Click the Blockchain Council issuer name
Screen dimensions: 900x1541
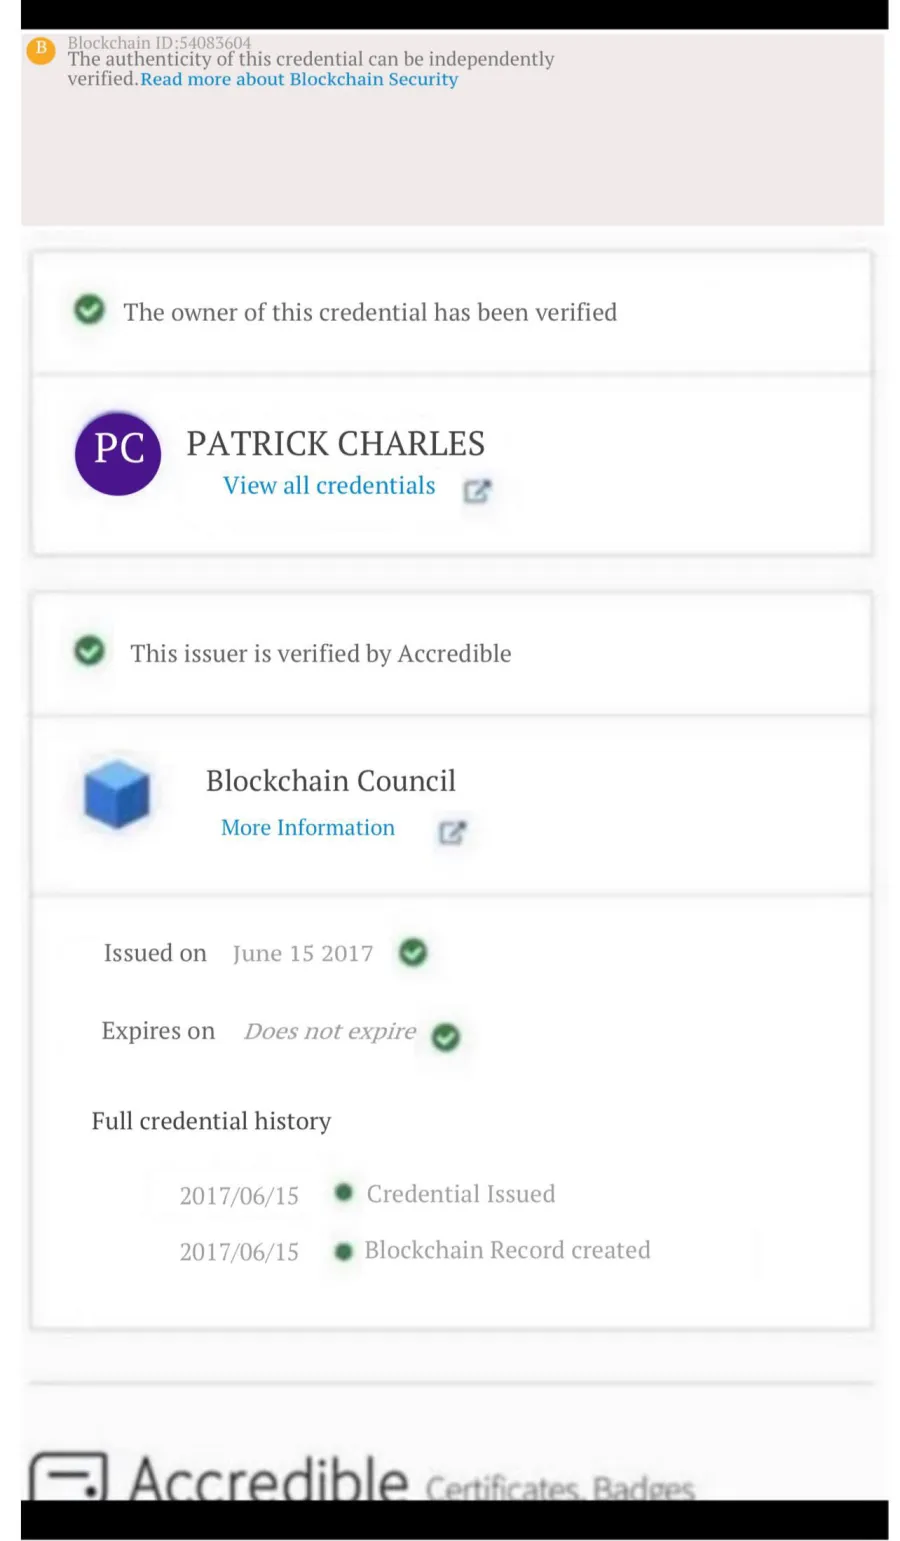point(331,780)
